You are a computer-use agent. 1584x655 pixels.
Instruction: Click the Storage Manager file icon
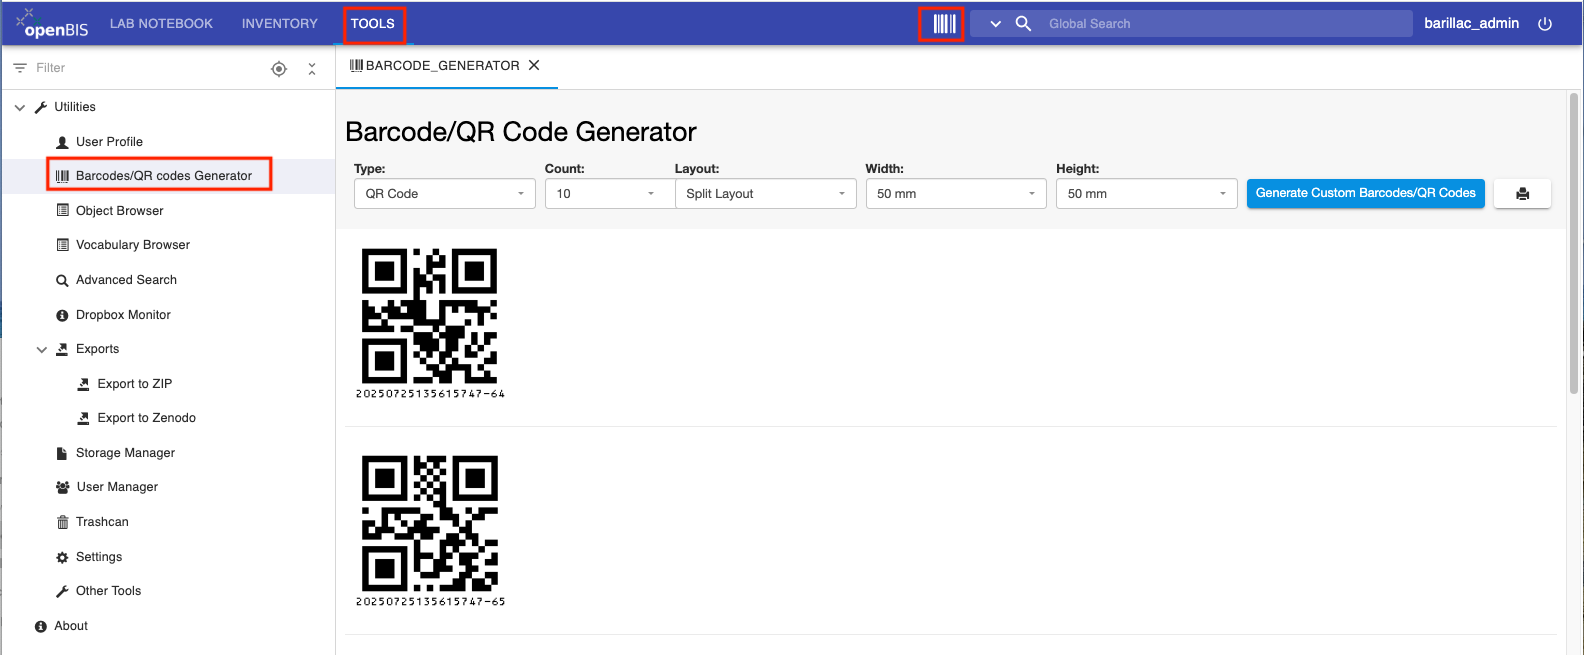pos(63,453)
